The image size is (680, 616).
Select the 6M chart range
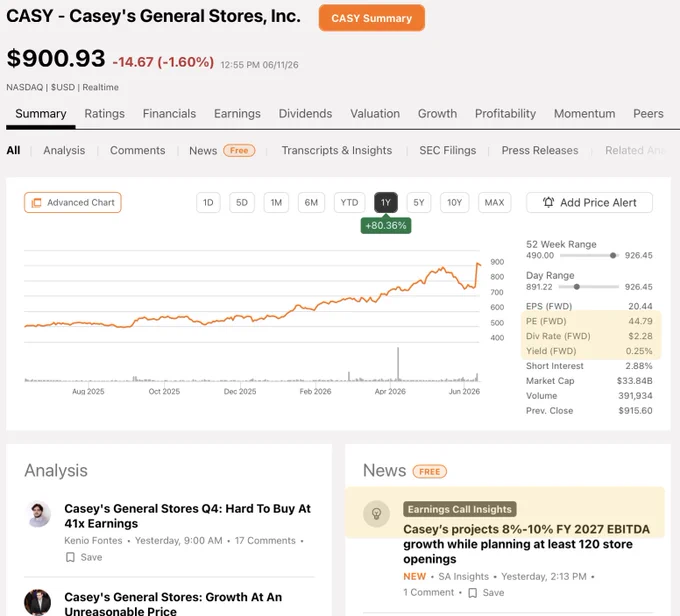[x=311, y=203]
